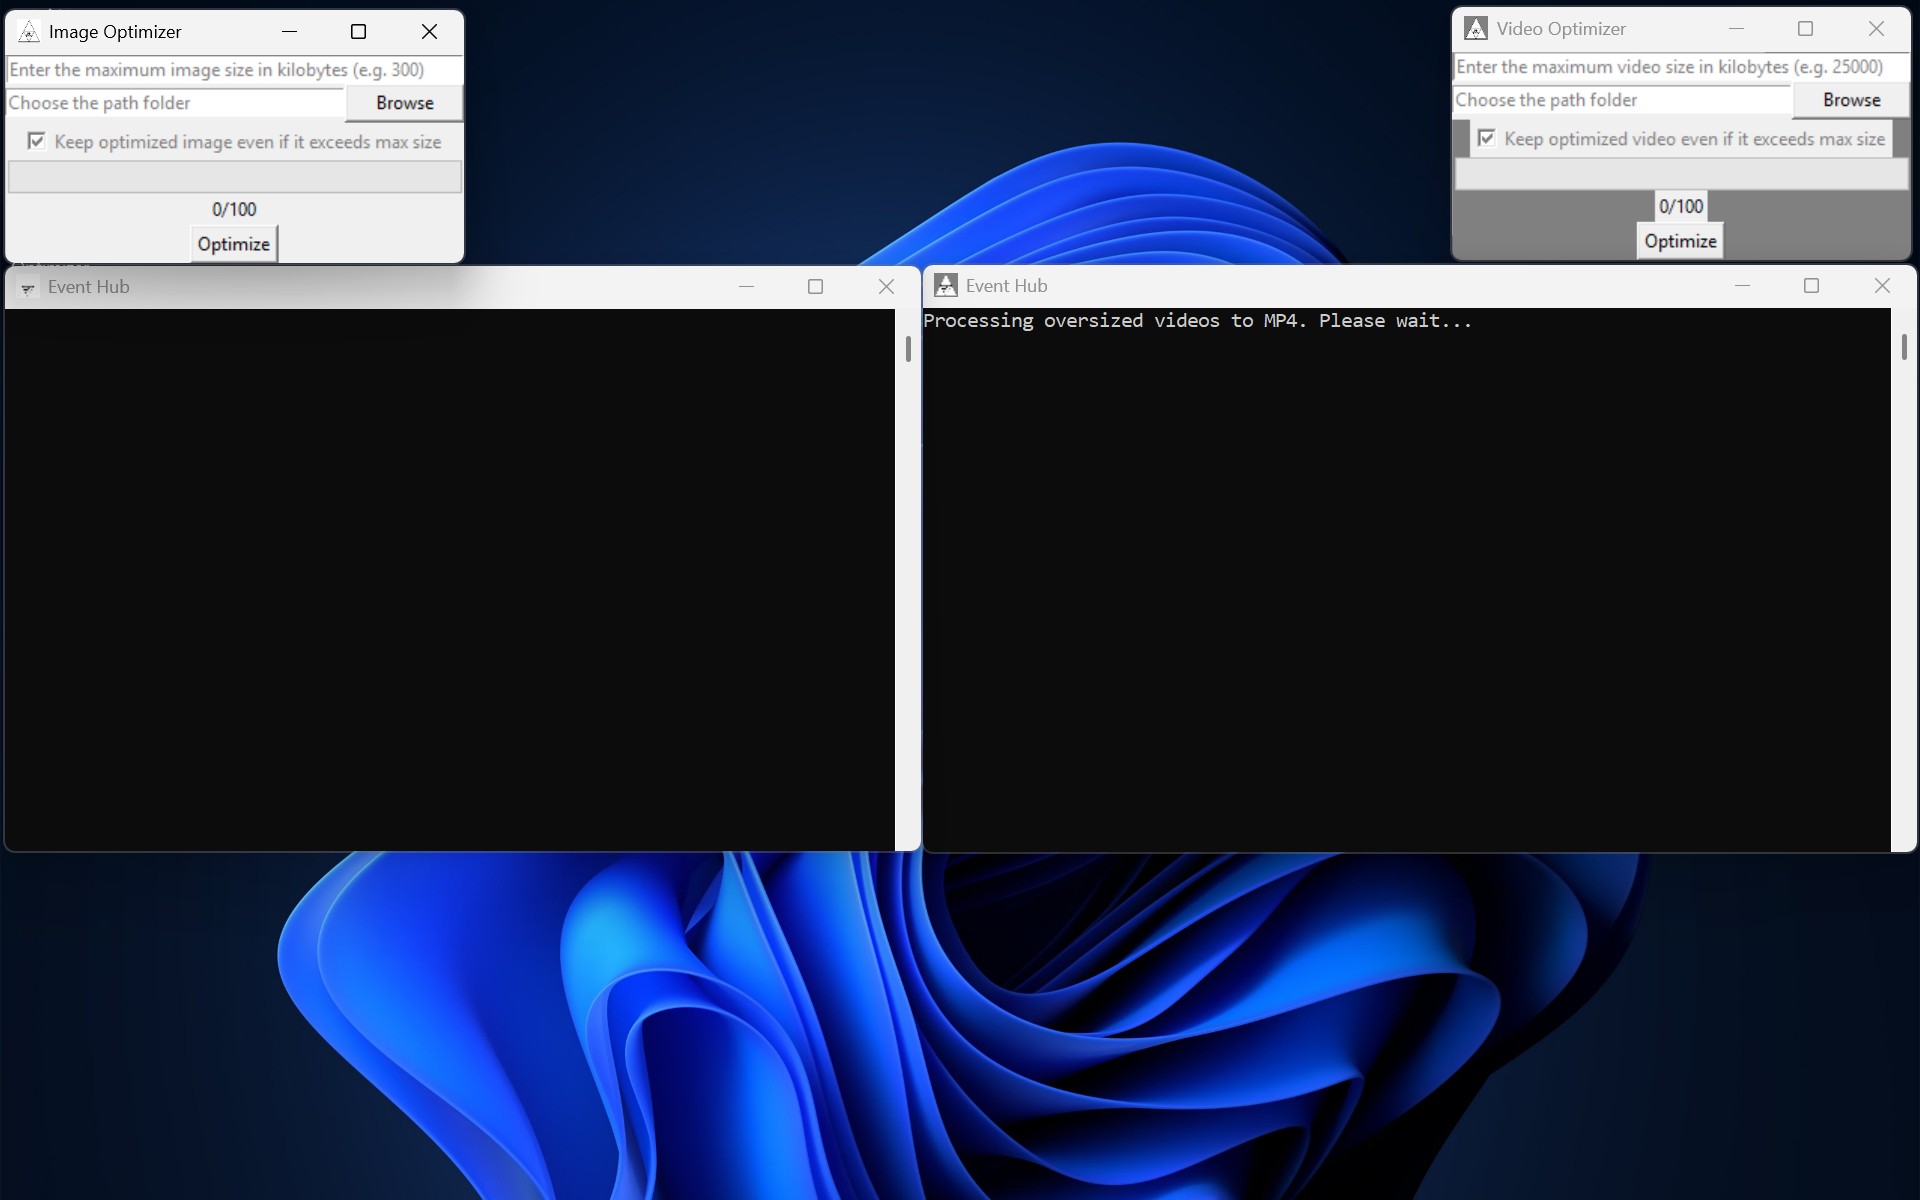Image resolution: width=1920 pixels, height=1200 pixels.
Task: Minimize the right Event Hub window
Action: (x=1742, y=286)
